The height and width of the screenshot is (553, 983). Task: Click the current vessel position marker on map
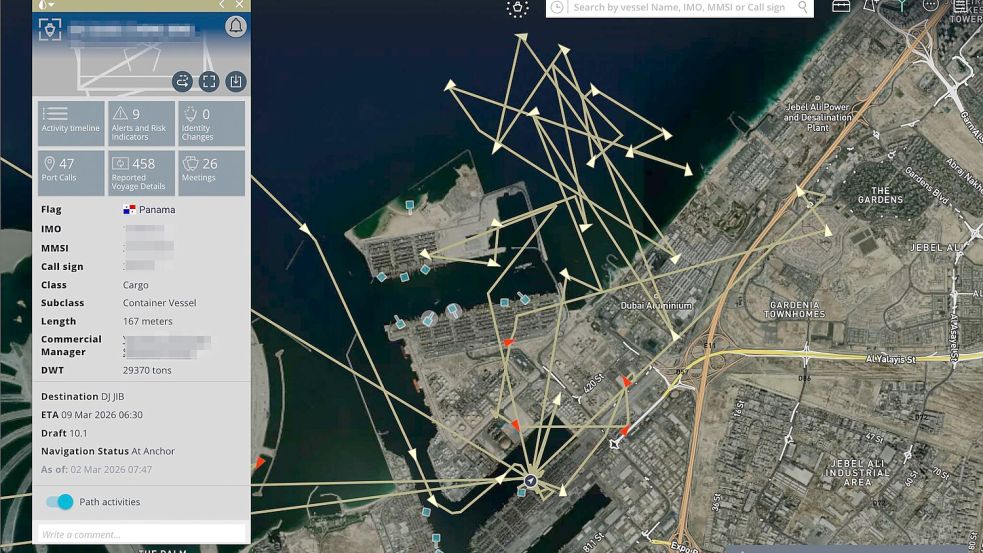click(x=530, y=481)
